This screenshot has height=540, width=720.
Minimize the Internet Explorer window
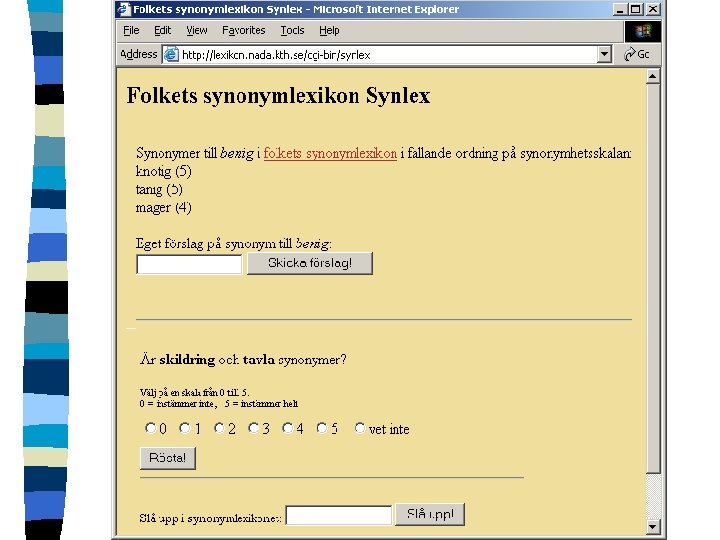(619, 9)
